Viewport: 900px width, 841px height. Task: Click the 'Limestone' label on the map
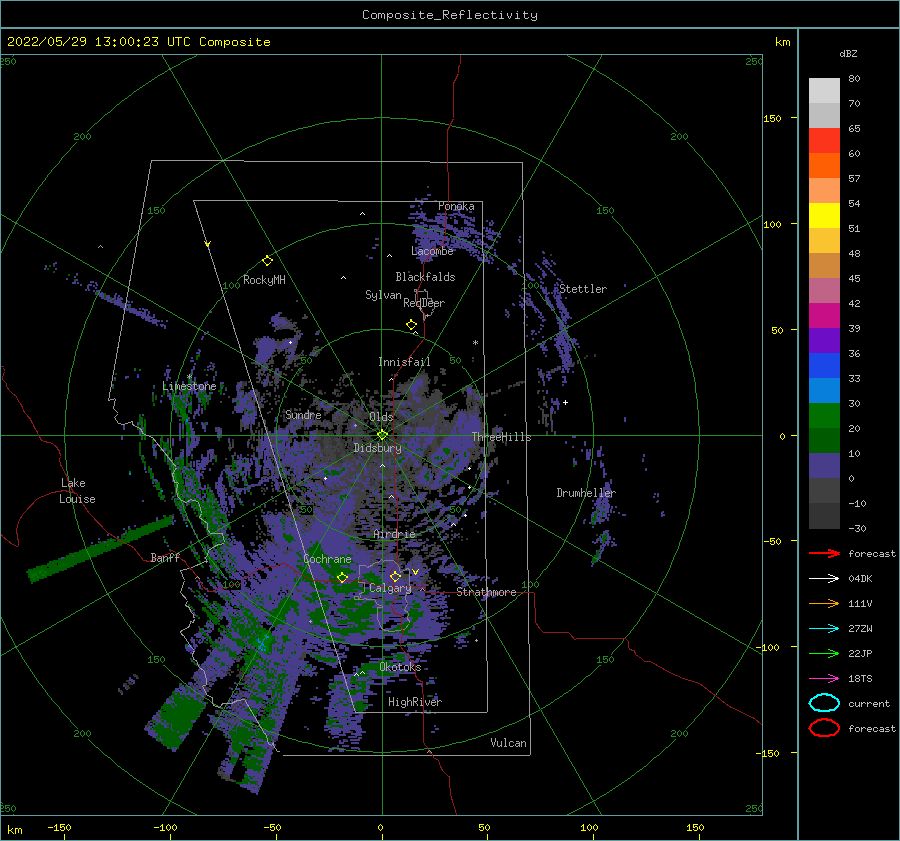click(189, 386)
